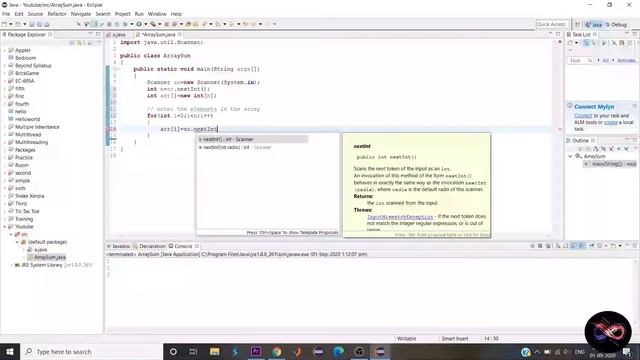Click the taskbar search box
Viewport: 640px width, 360px height.
click(x=91, y=352)
